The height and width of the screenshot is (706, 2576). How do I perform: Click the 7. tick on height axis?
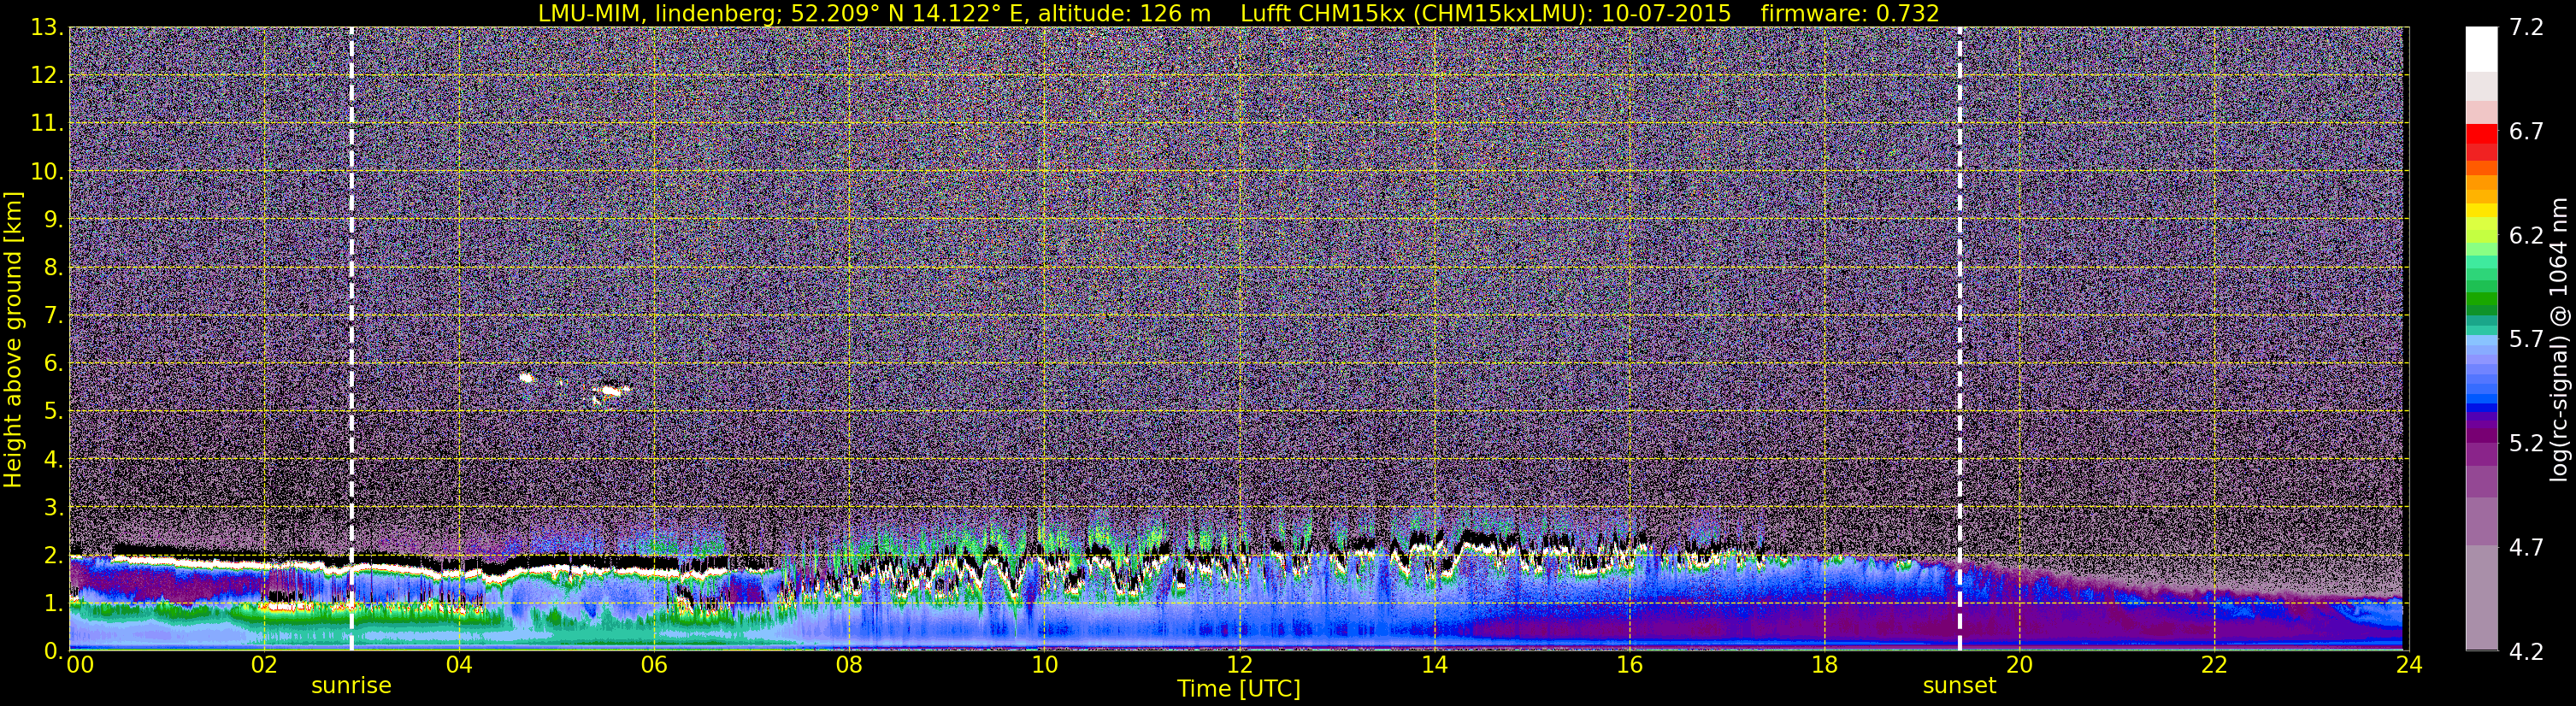pyautogui.click(x=53, y=315)
